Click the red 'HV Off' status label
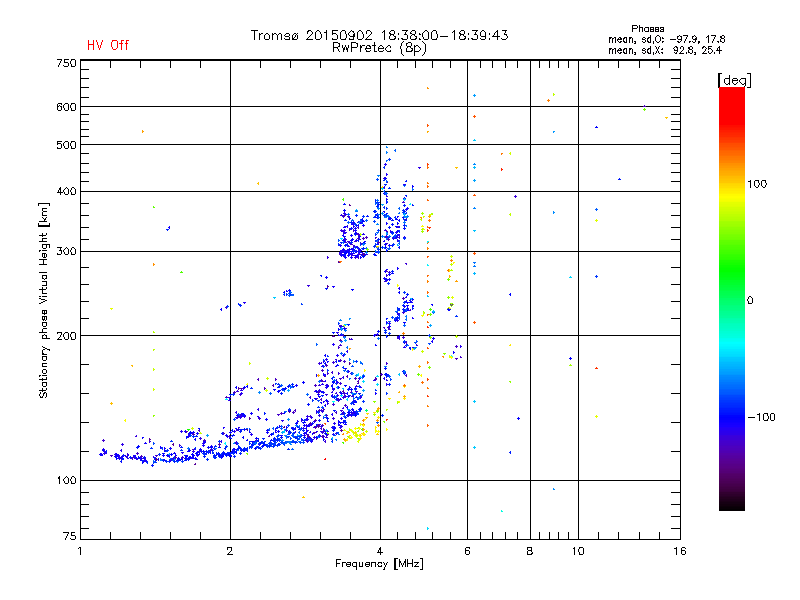This screenshot has width=800, height=600. [x=108, y=45]
